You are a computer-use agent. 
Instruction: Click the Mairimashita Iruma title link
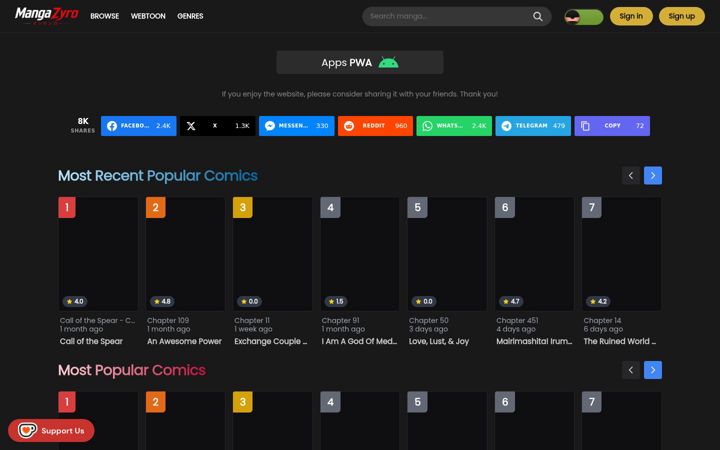[x=534, y=341]
